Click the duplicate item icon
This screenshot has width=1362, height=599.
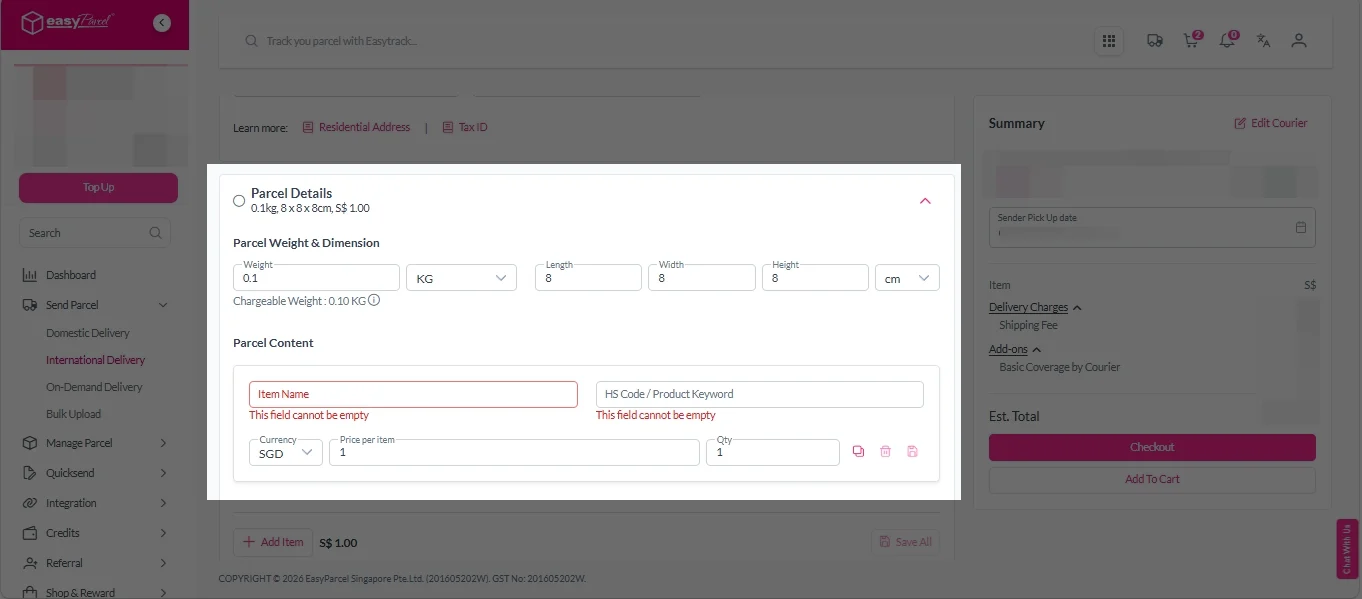coord(858,452)
